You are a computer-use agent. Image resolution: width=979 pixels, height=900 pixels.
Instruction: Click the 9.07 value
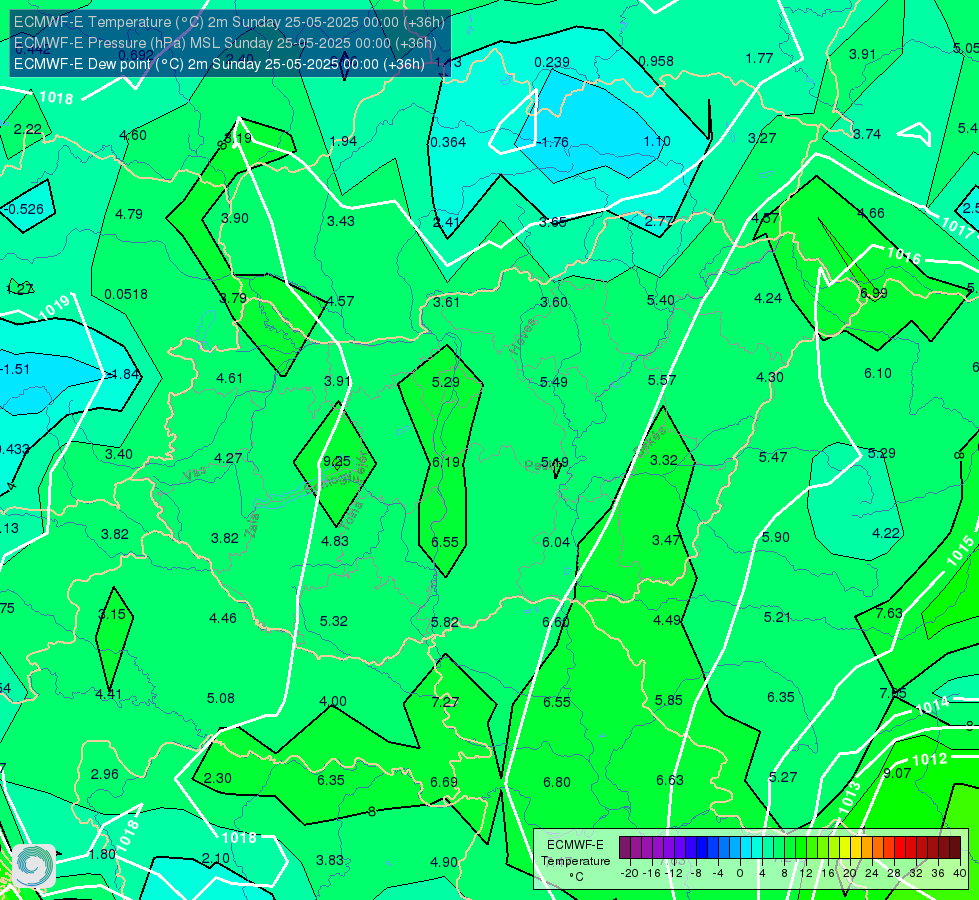coord(897,774)
